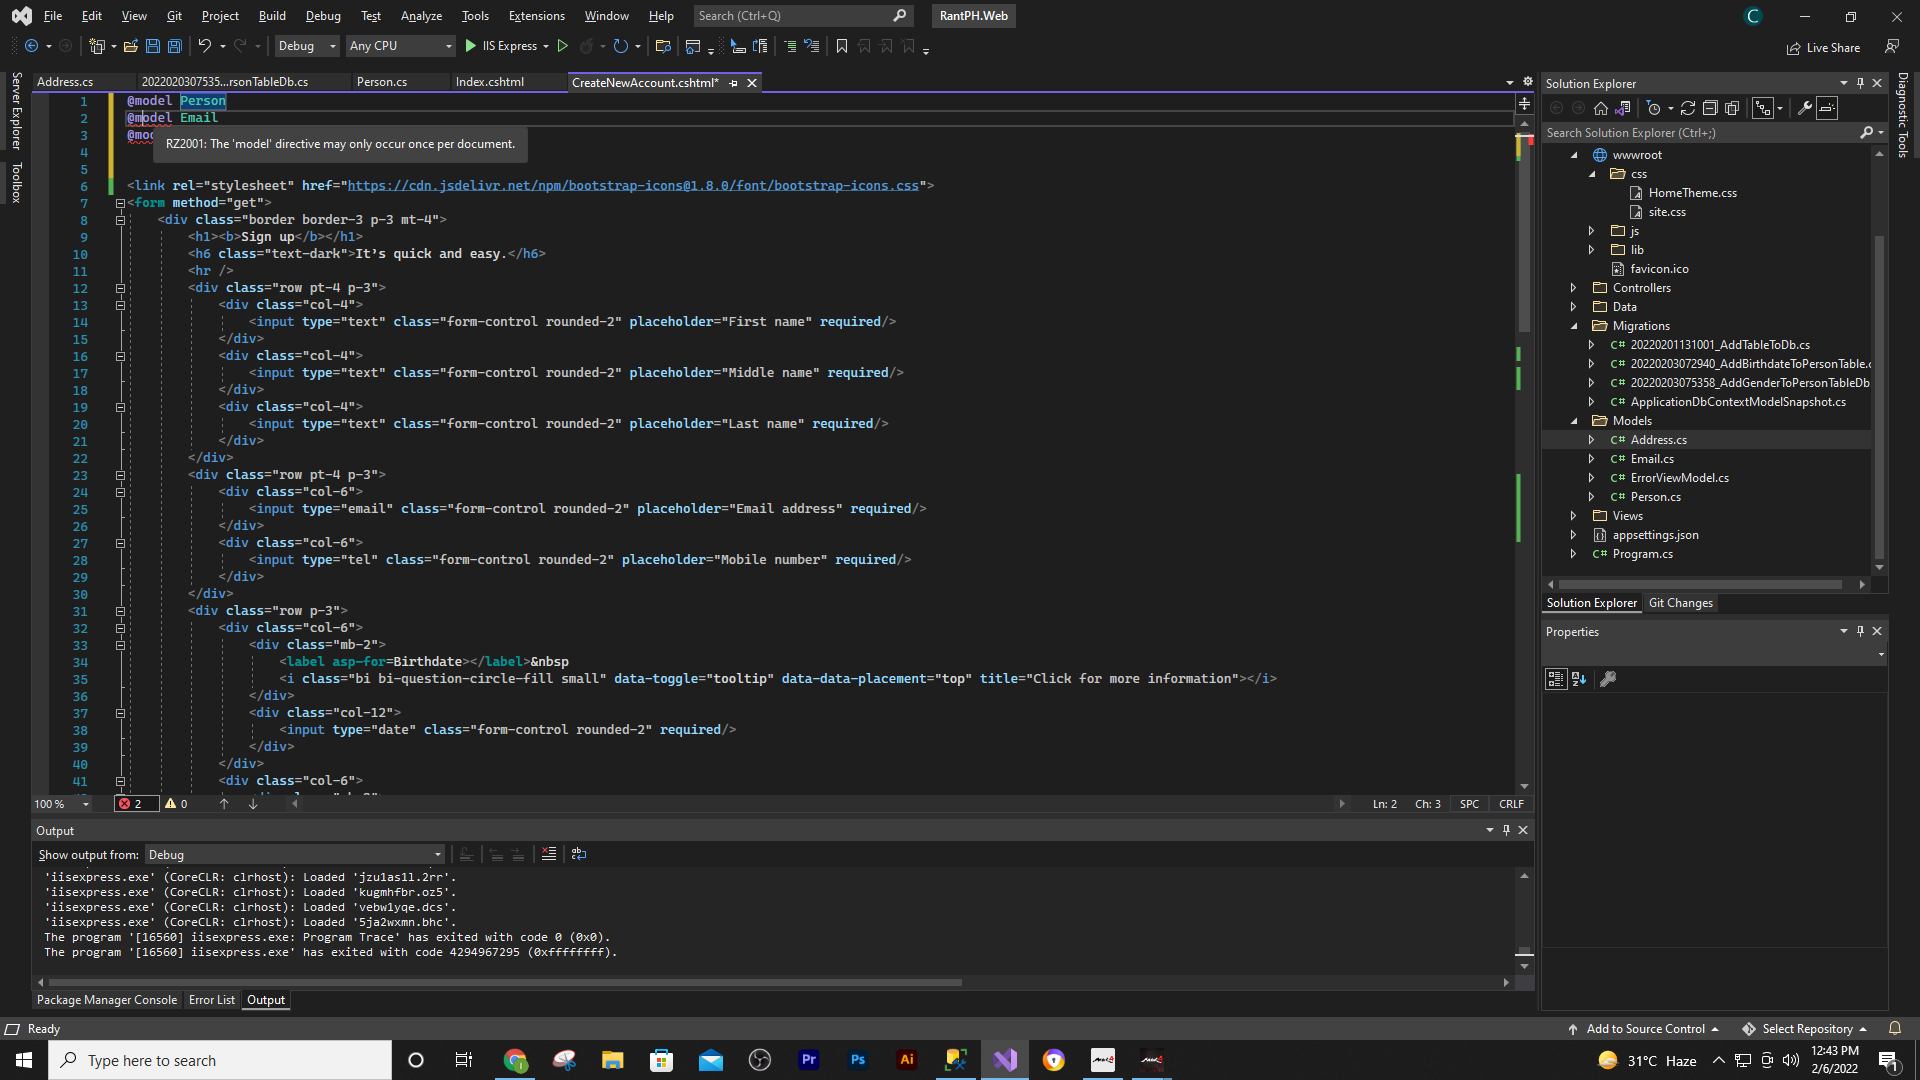Screen dimensions: 1920x1080
Task: Toggle word wrap in Output window
Action: [579, 854]
